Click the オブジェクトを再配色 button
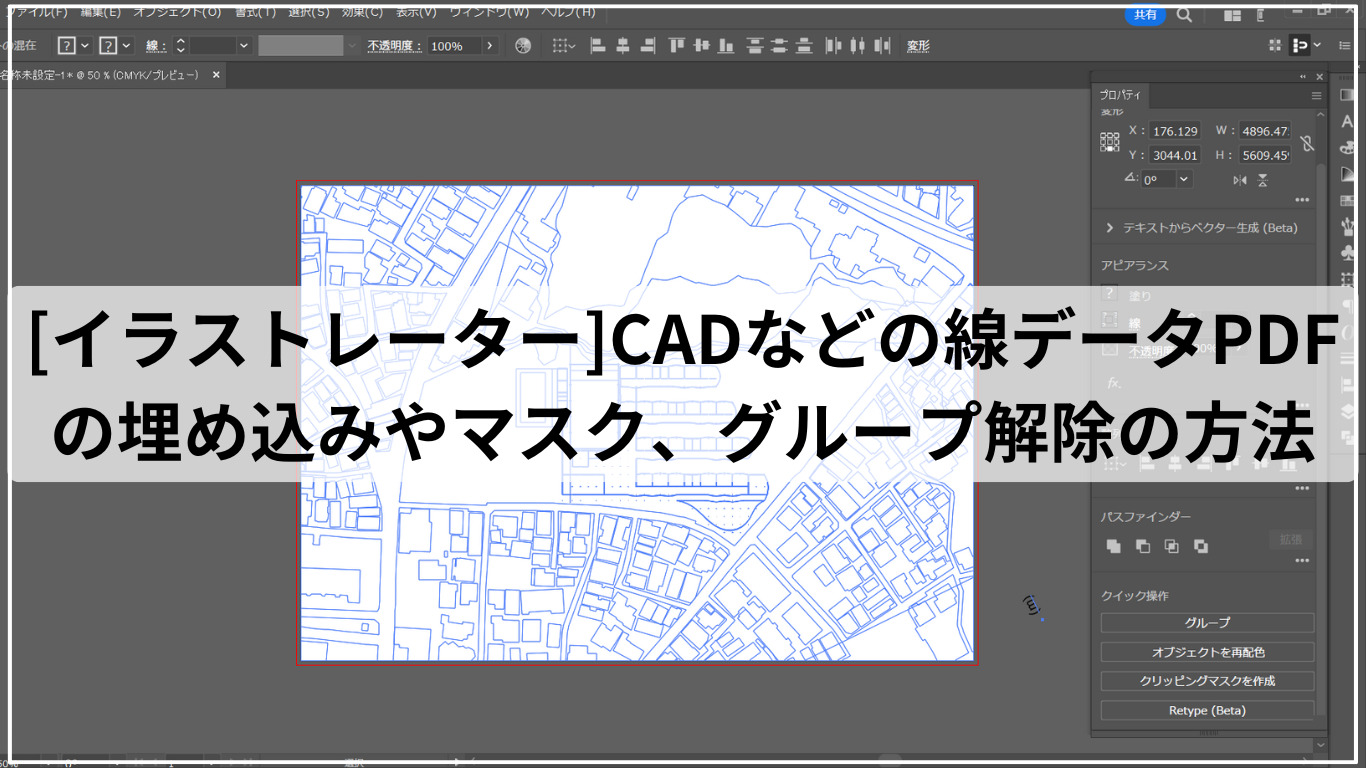The height and width of the screenshot is (768, 1366). click(1207, 652)
